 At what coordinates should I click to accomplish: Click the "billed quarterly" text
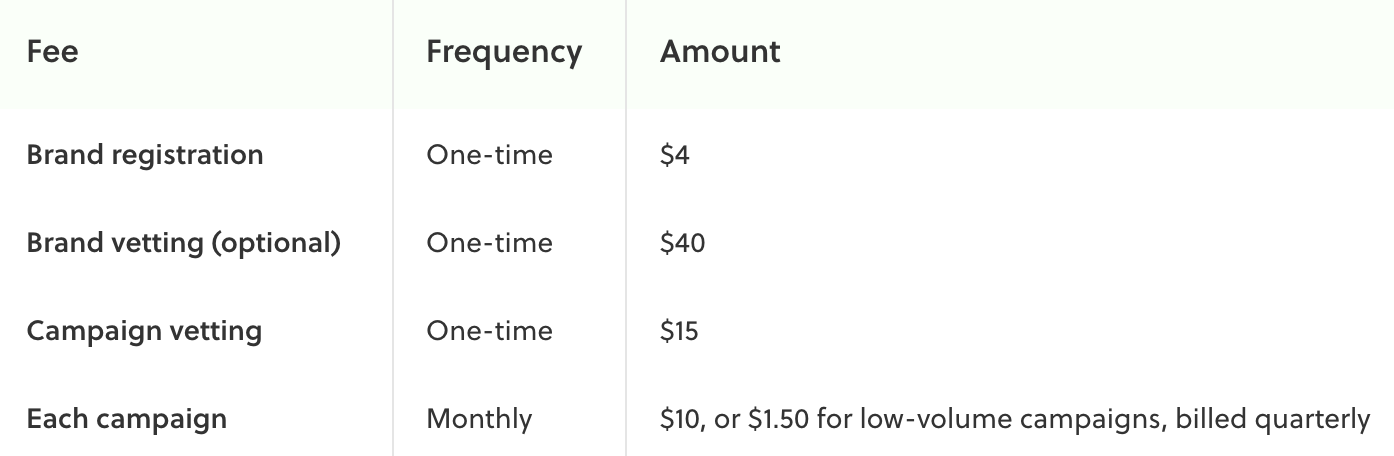click(x=1272, y=418)
